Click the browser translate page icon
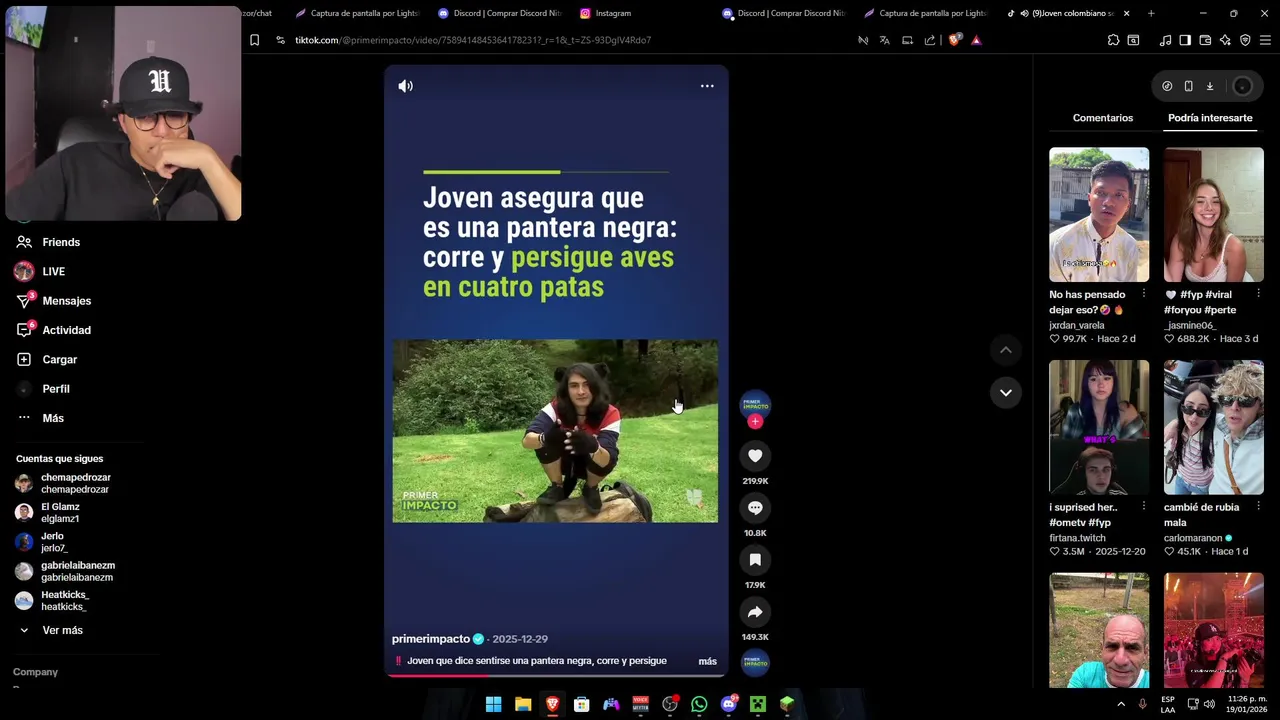This screenshot has width=1280, height=720. [x=885, y=40]
